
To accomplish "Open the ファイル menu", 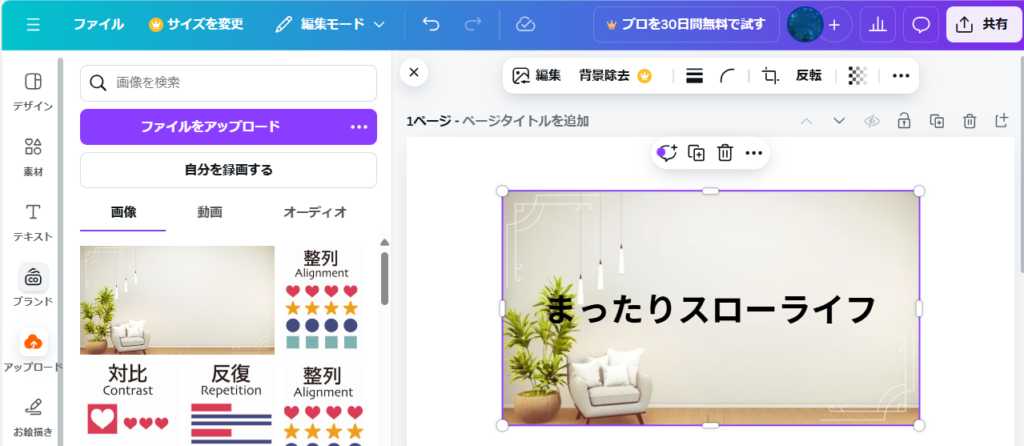I will [x=99, y=25].
